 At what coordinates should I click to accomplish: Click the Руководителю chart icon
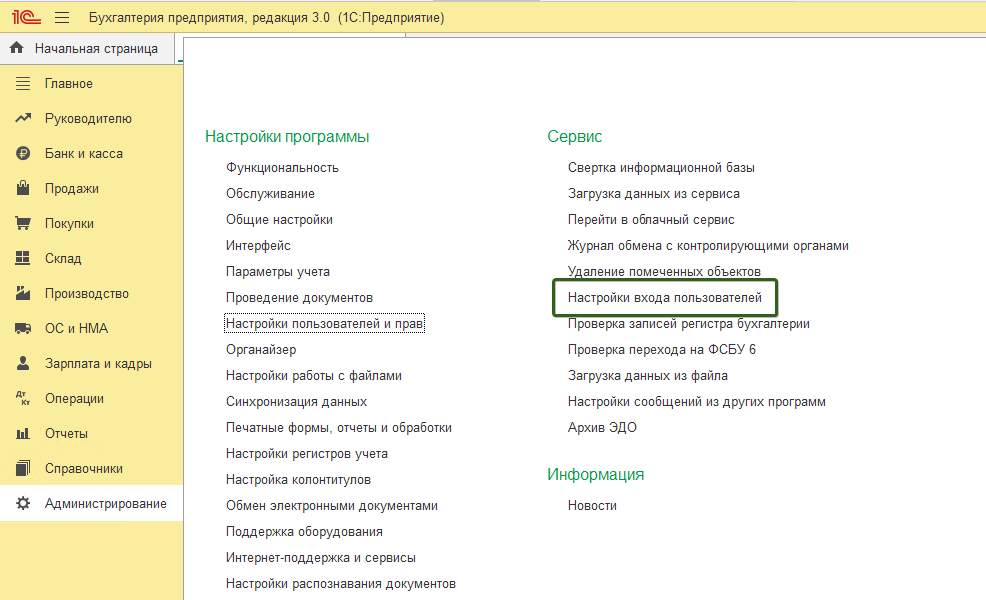pos(23,118)
